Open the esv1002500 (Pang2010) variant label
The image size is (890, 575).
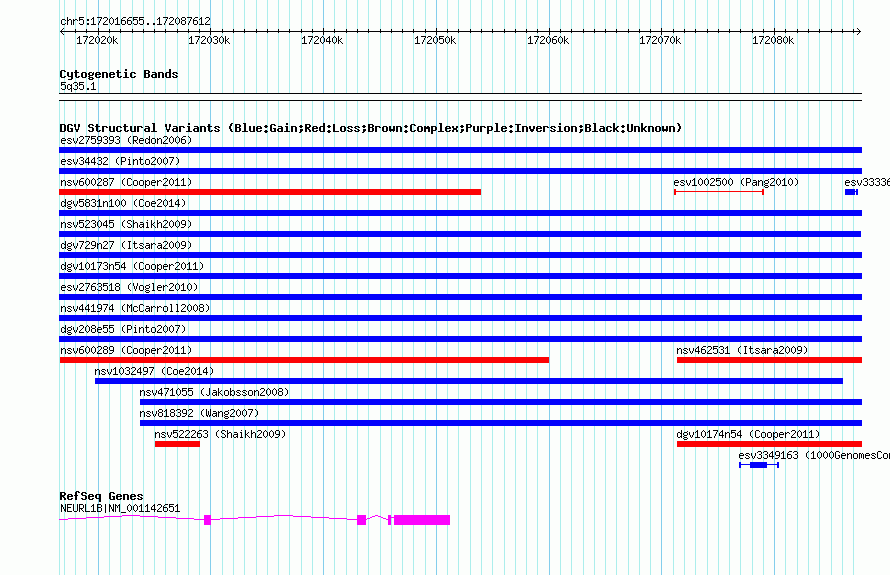[x=736, y=182]
